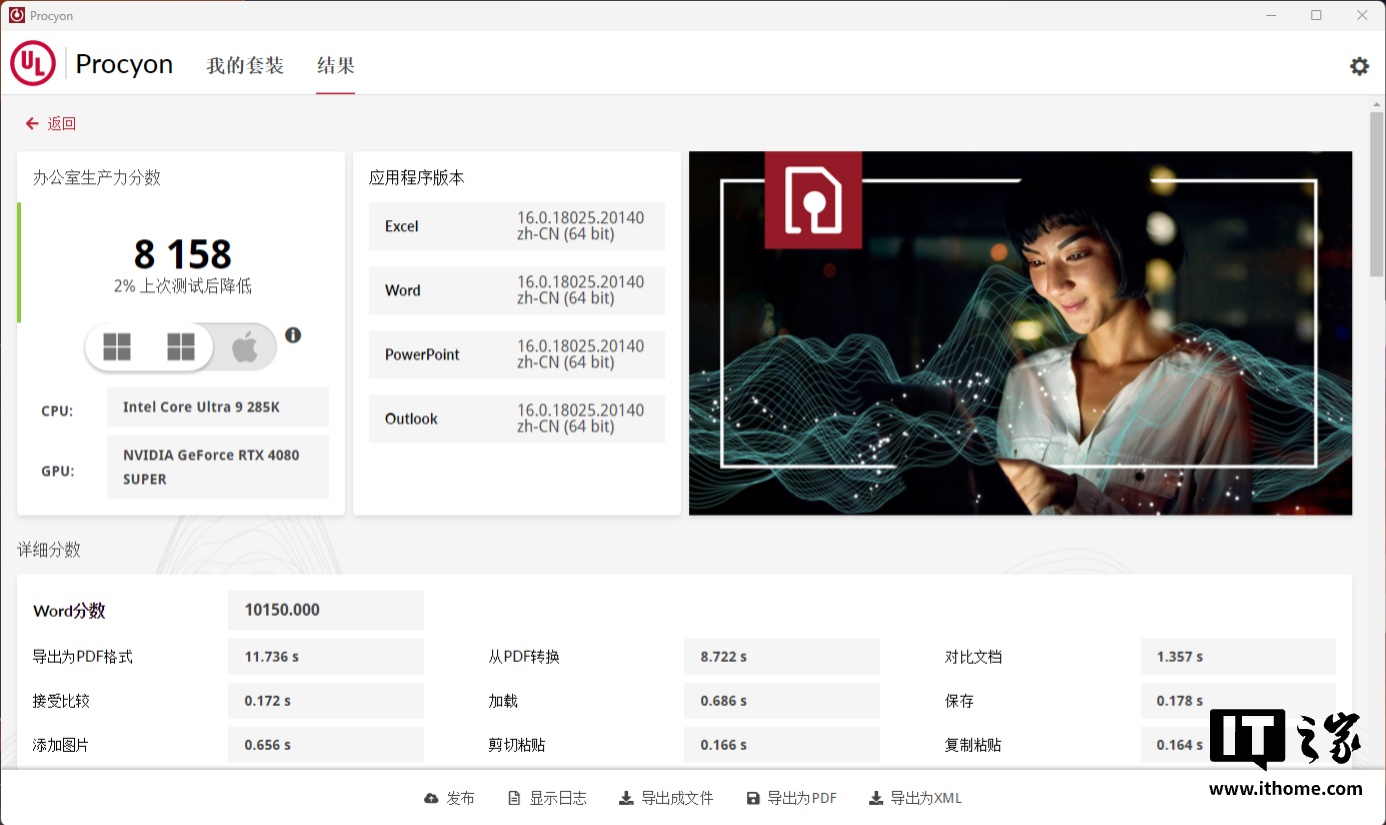The height and width of the screenshot is (825, 1386).
Task: Click the 导出为XML download icon
Action: click(x=876, y=798)
